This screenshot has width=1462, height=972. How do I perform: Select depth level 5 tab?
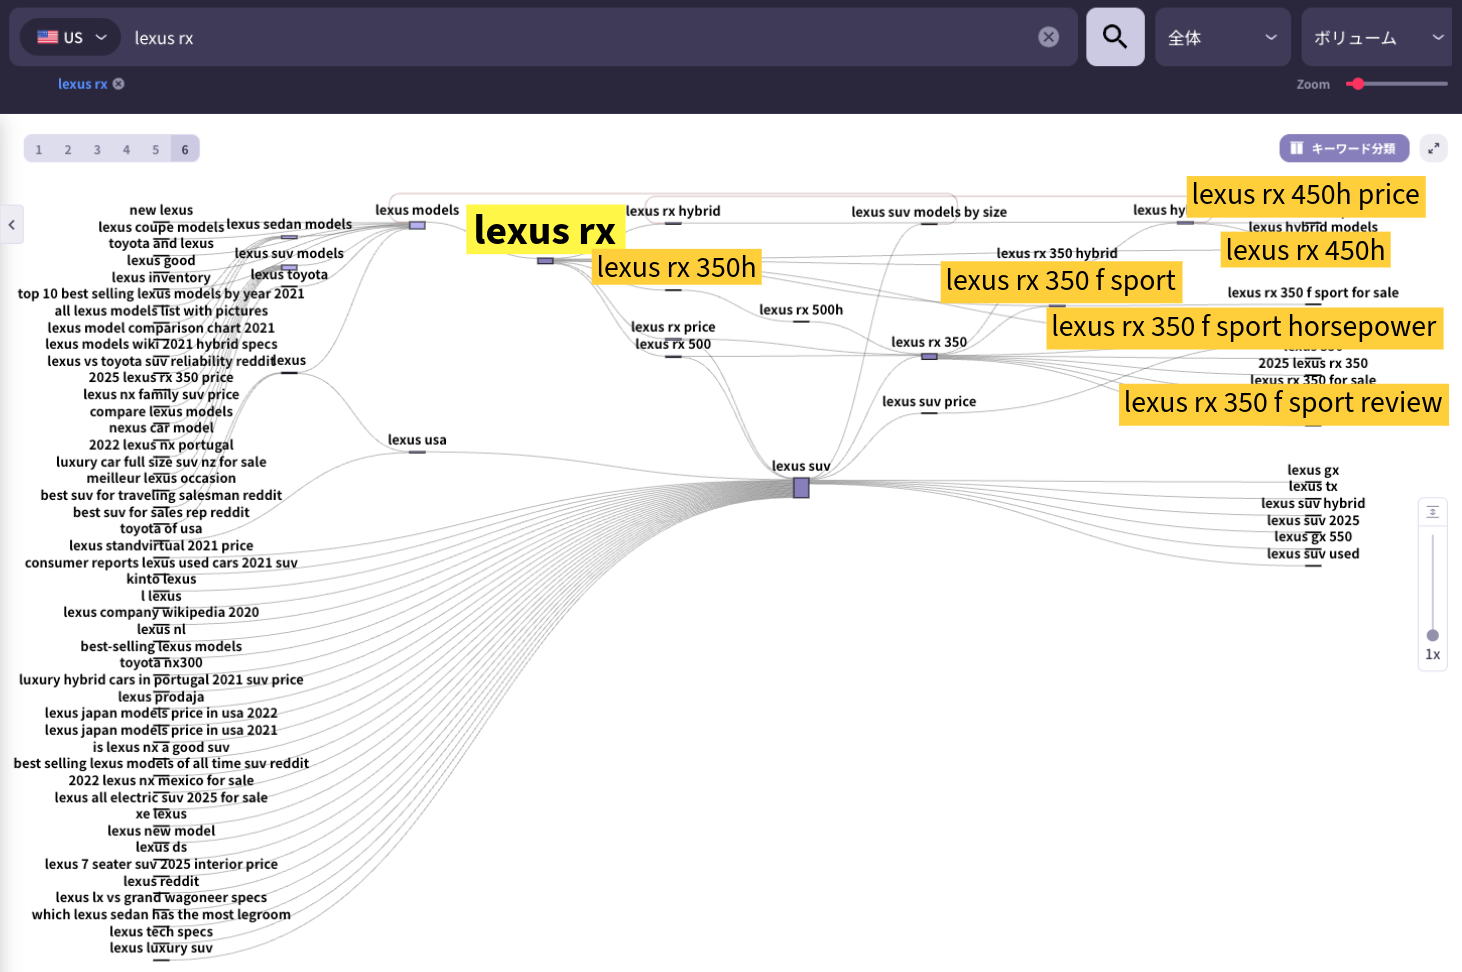point(155,149)
